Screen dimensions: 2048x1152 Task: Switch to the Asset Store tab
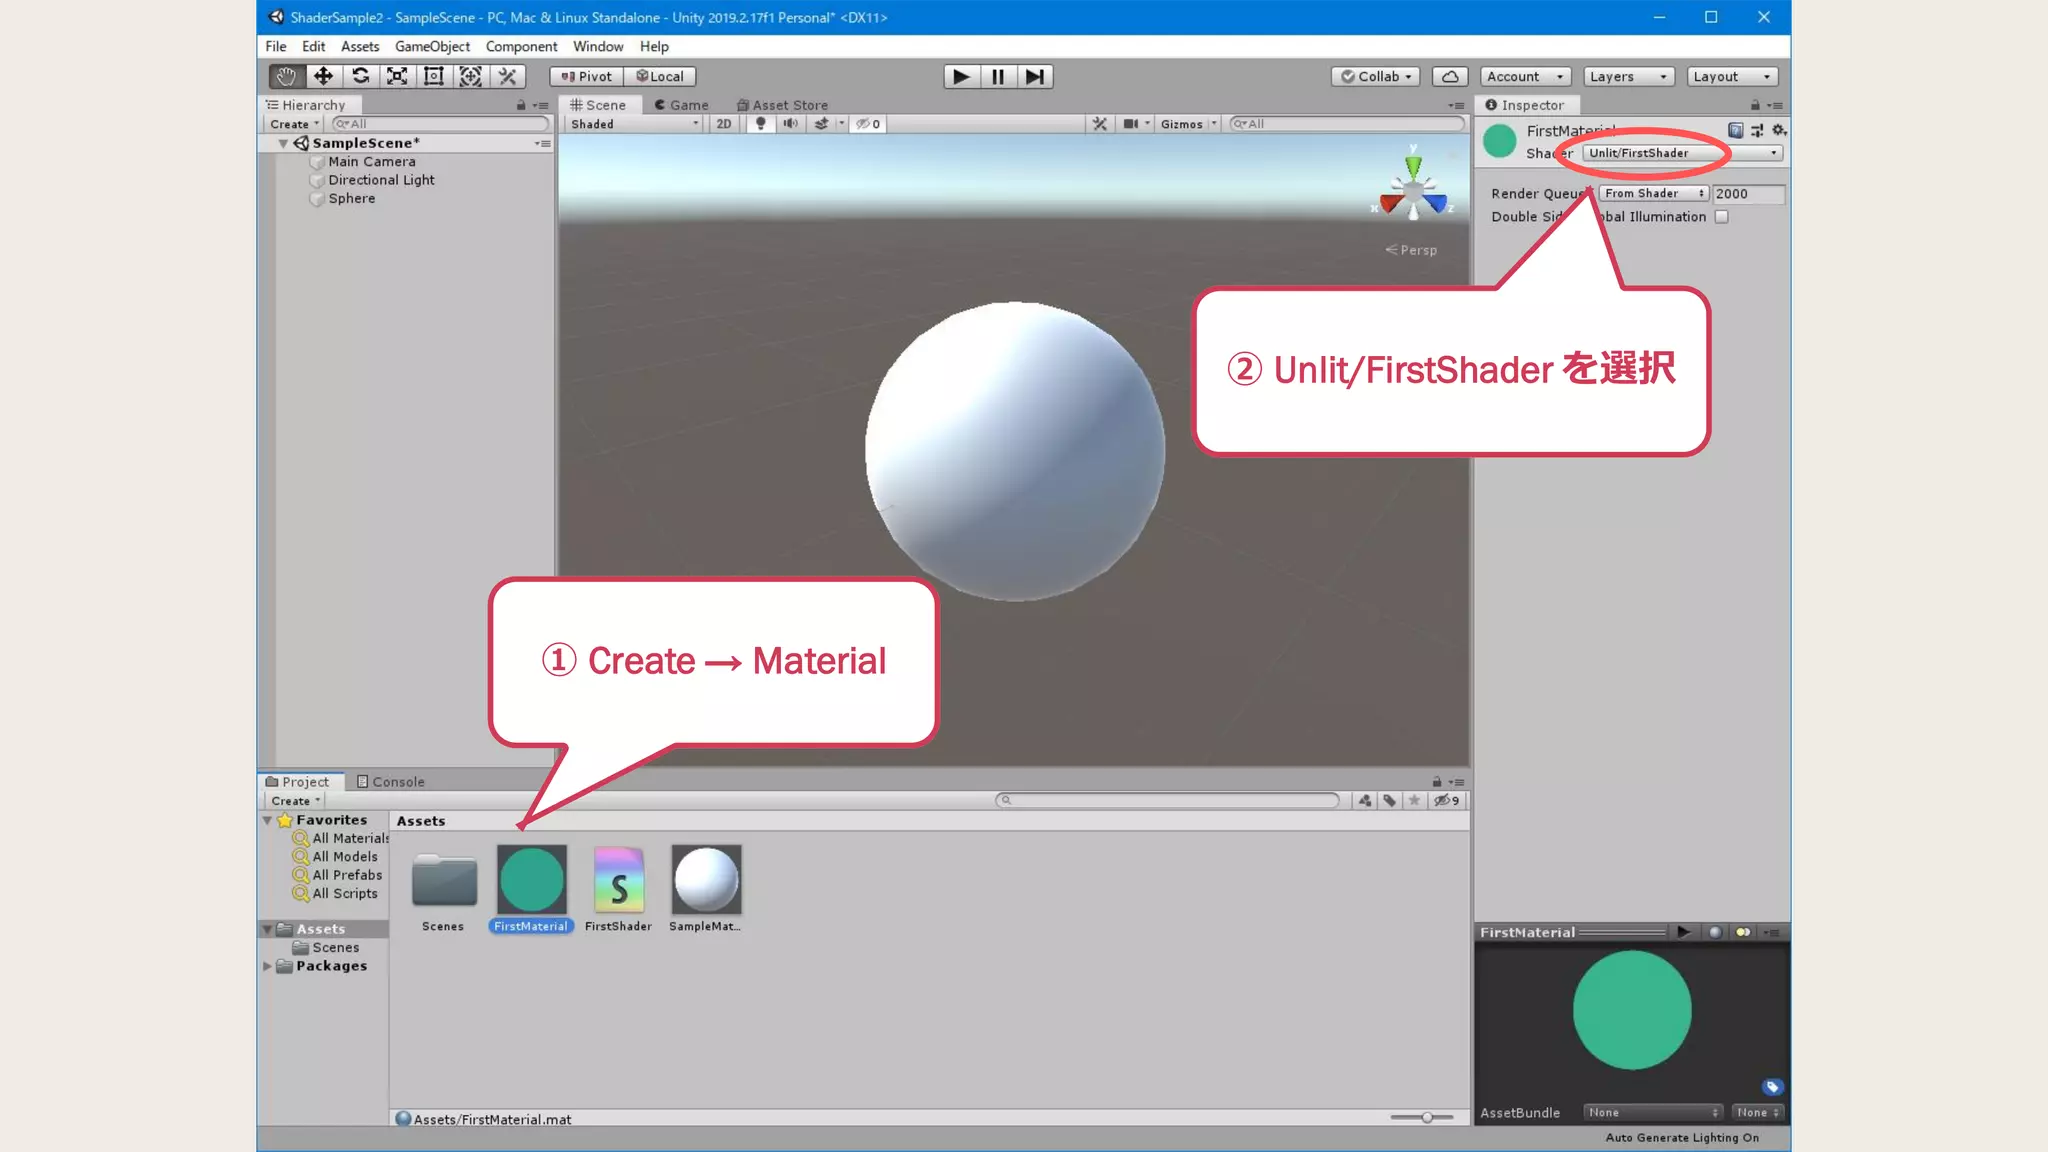tap(782, 105)
